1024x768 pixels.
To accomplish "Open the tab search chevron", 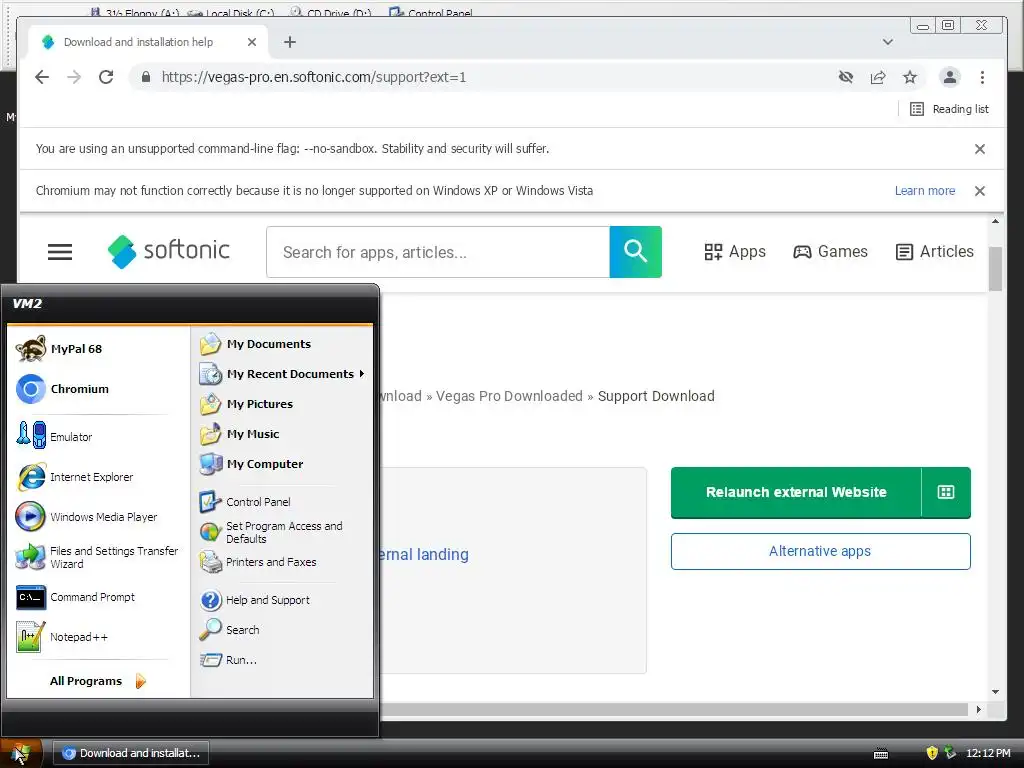I will tap(888, 42).
